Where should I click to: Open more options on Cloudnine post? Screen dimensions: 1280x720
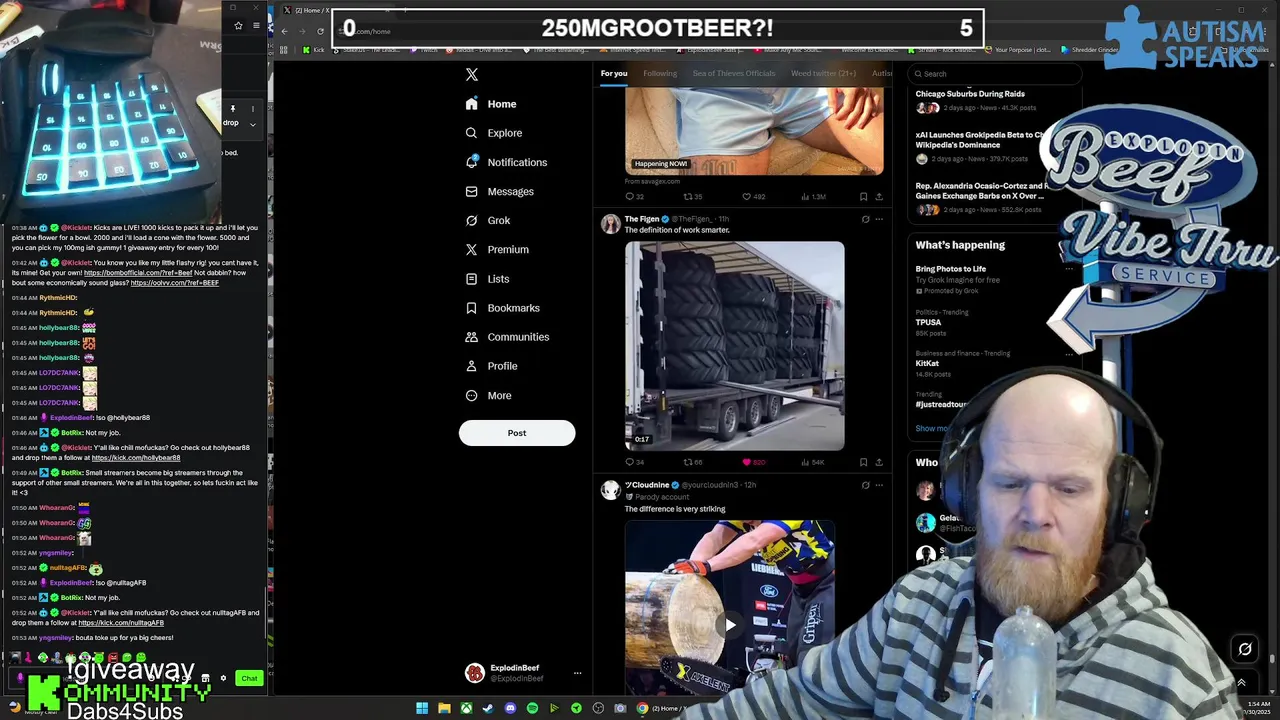(879, 485)
